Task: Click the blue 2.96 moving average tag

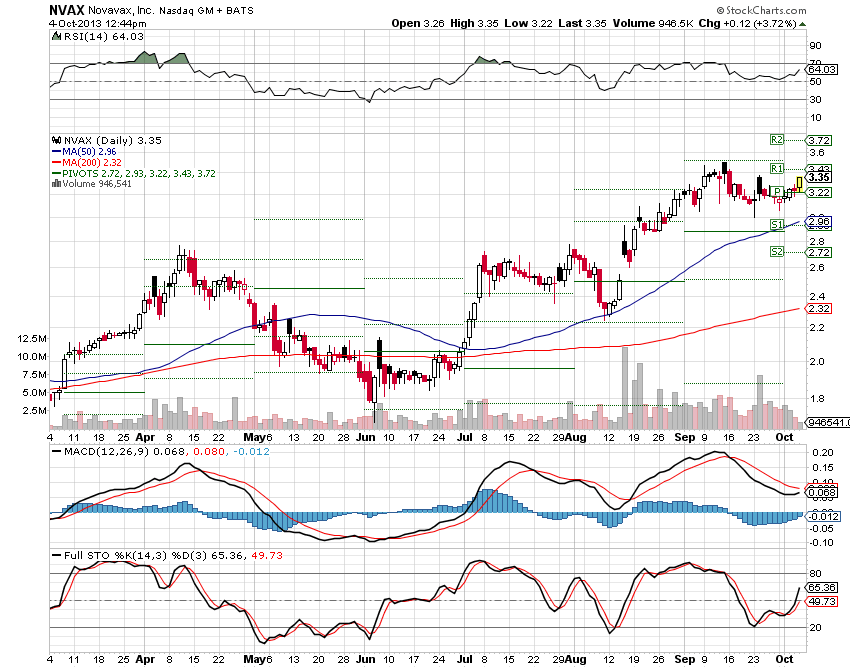Action: click(819, 221)
